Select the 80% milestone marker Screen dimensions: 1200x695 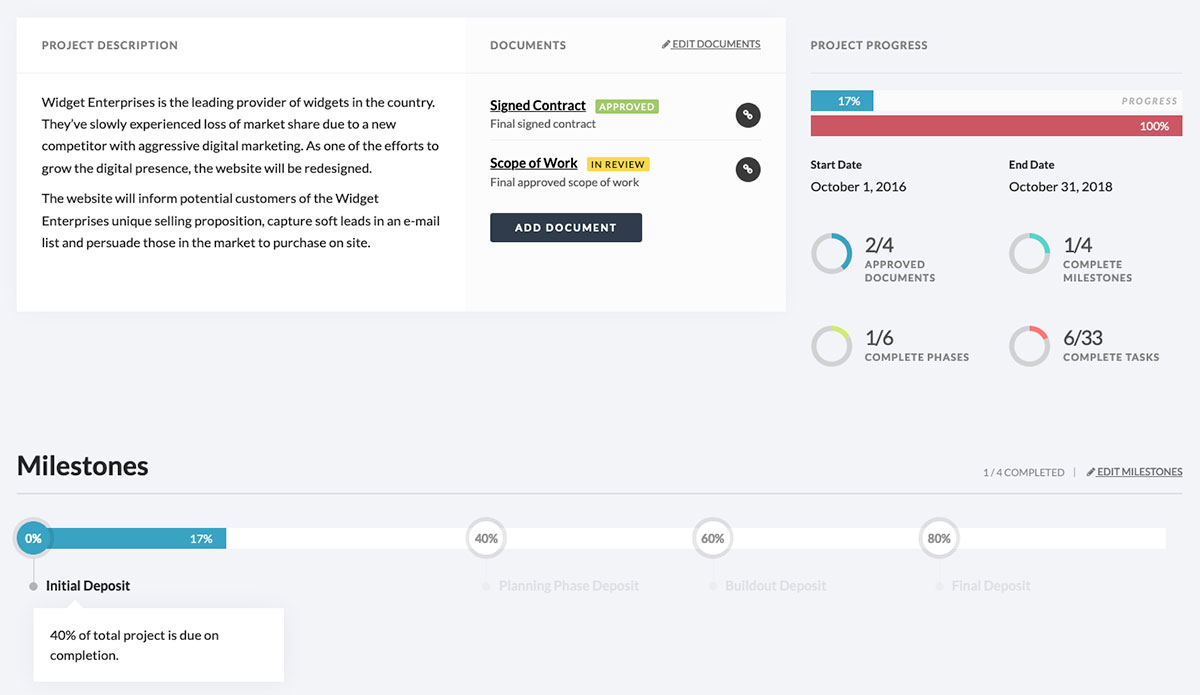pyautogui.click(x=939, y=538)
